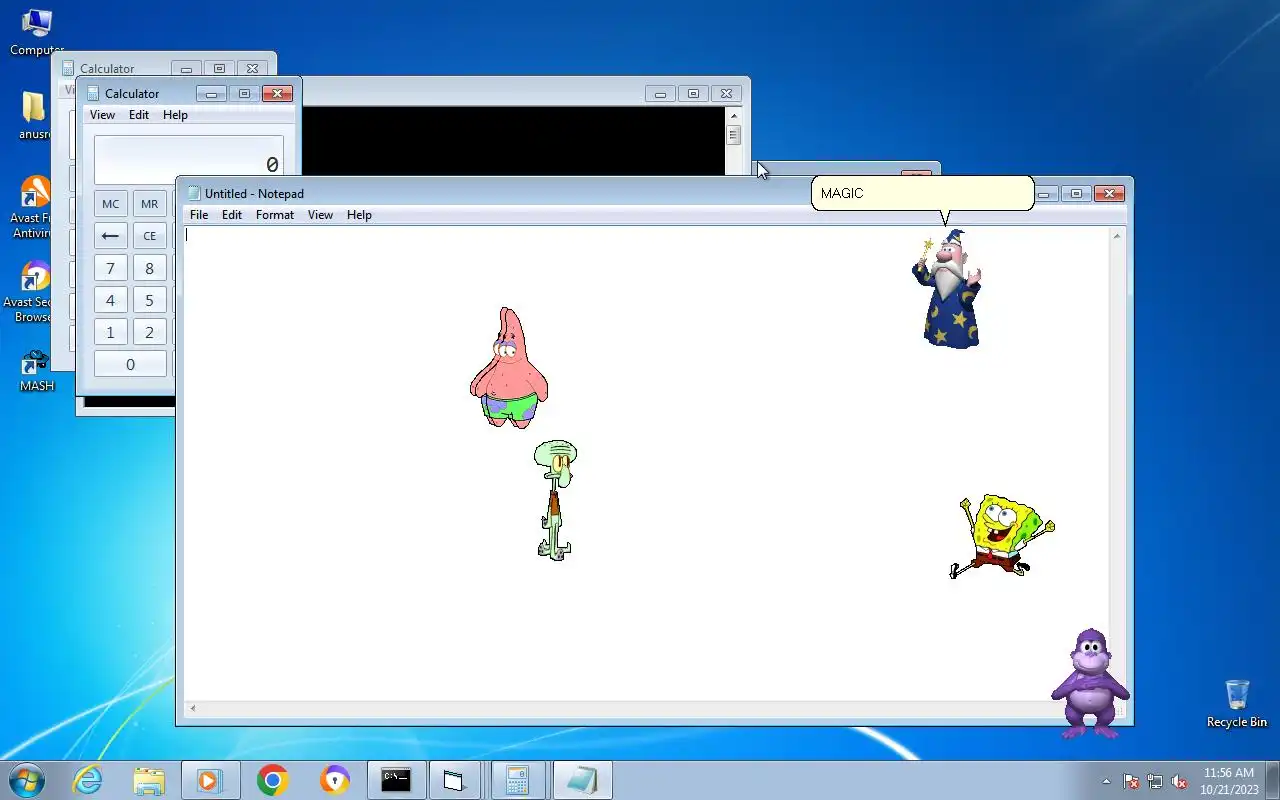Image resolution: width=1280 pixels, height=800 pixels.
Task: Click digit 7 in Calculator
Action: click(111, 268)
